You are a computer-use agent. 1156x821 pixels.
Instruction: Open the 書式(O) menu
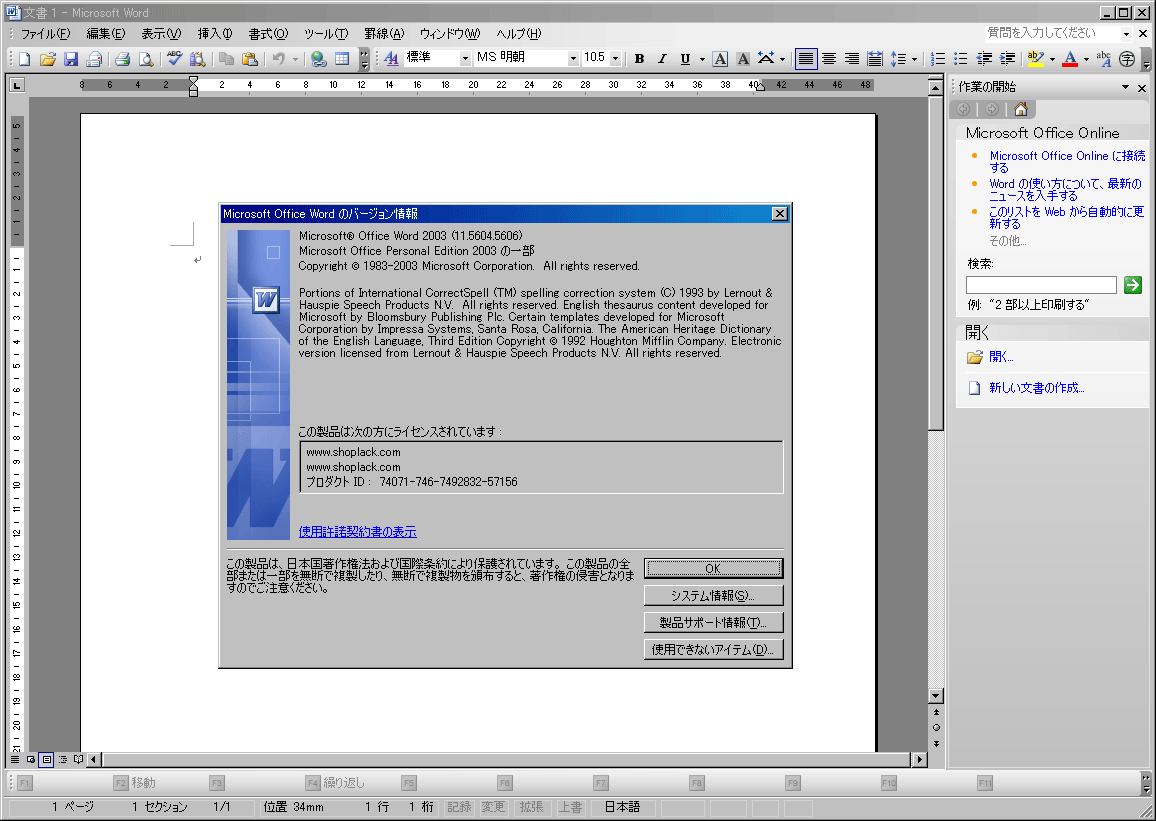[x=268, y=34]
